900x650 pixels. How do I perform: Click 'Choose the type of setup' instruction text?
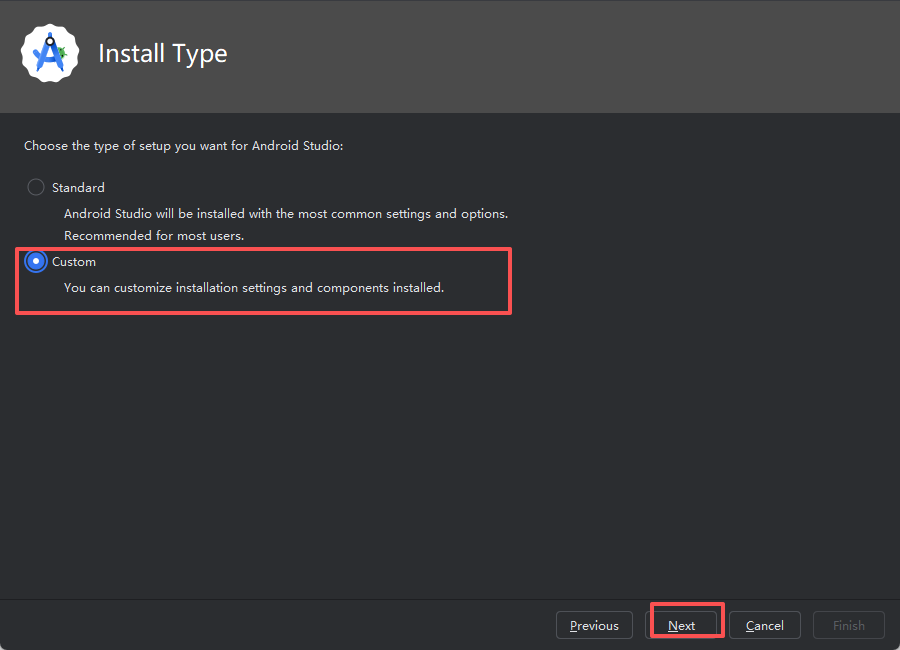184,146
